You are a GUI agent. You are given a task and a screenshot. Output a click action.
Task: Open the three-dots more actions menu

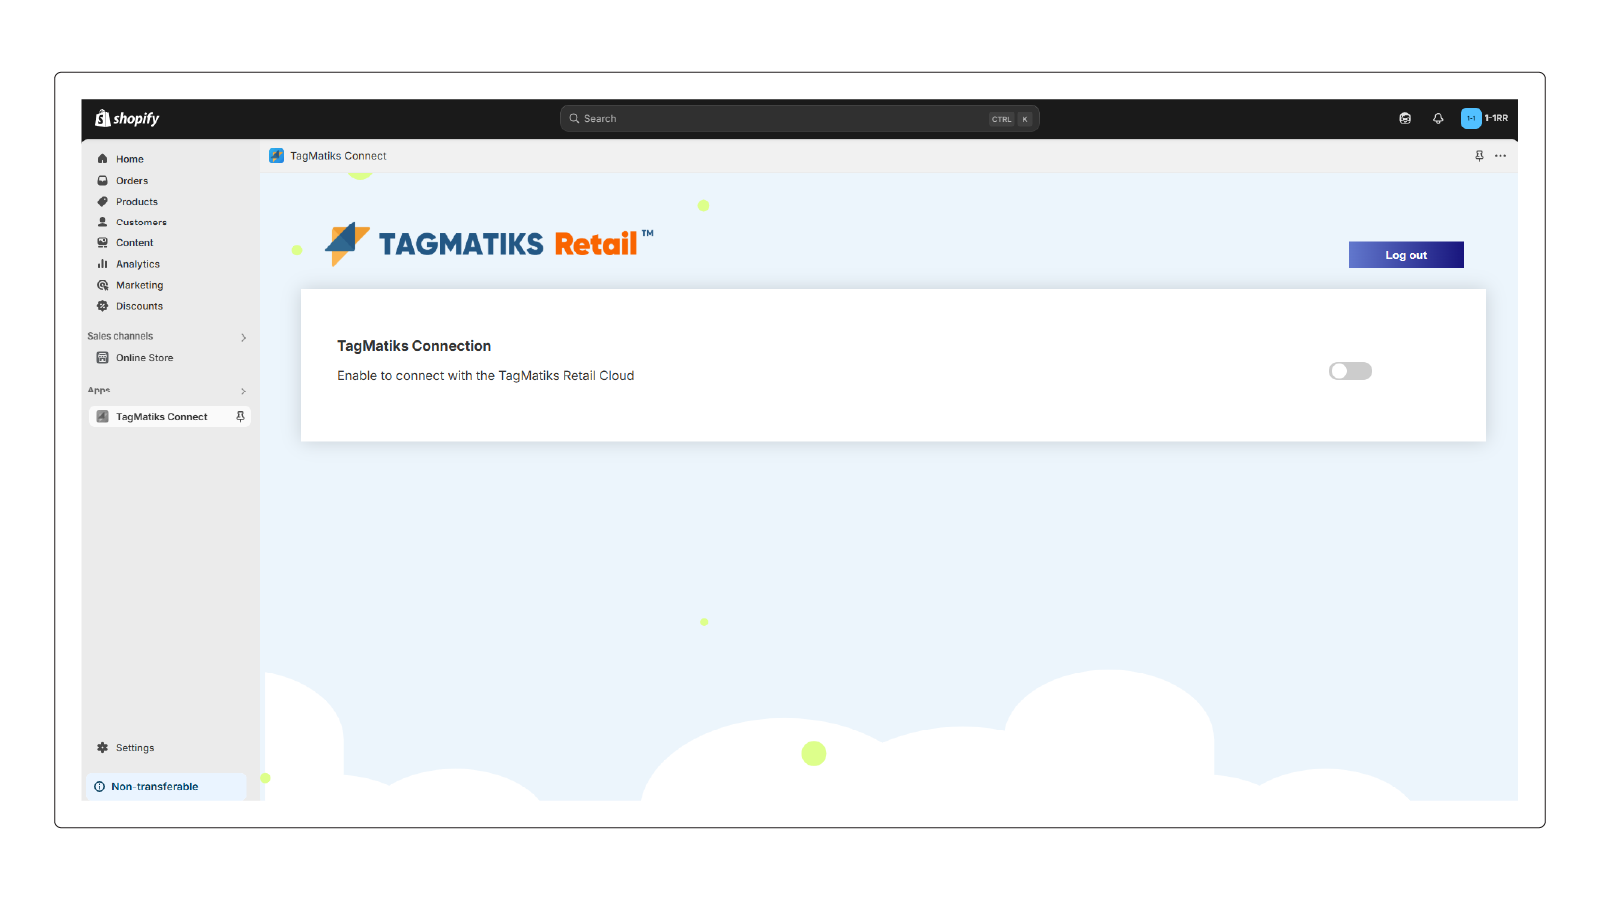click(1500, 156)
